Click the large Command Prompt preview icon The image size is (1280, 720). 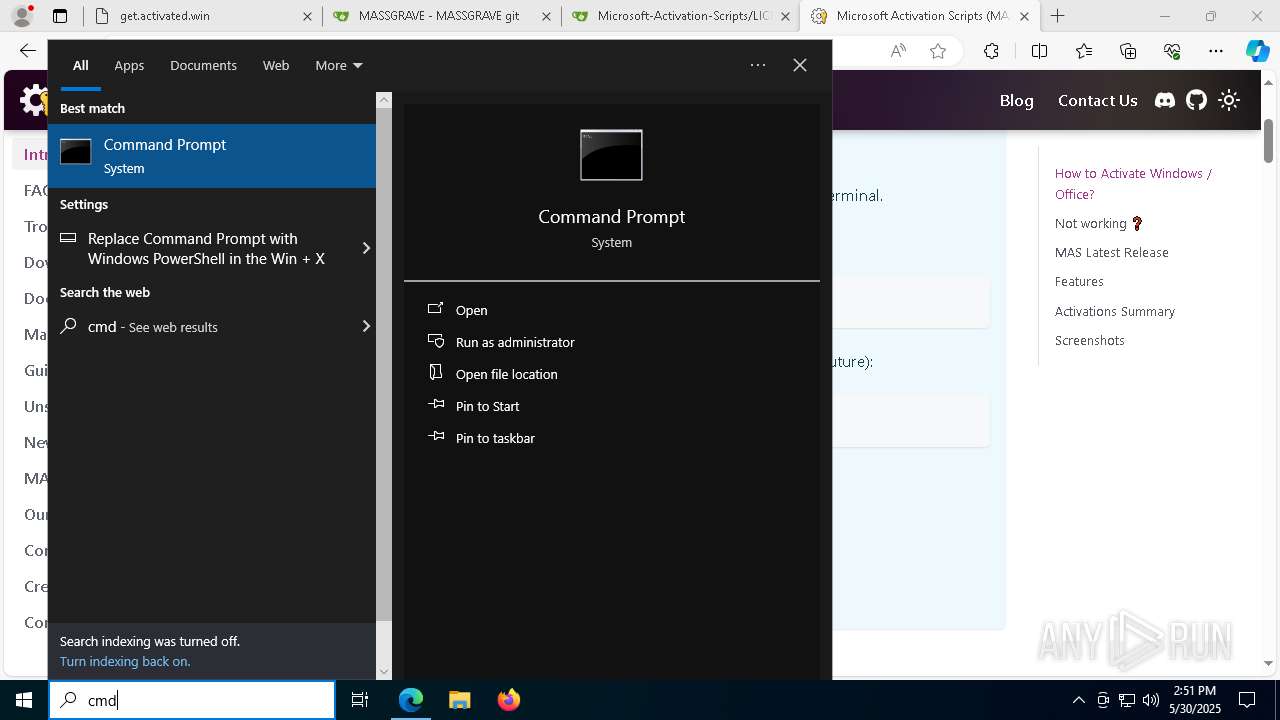611,155
